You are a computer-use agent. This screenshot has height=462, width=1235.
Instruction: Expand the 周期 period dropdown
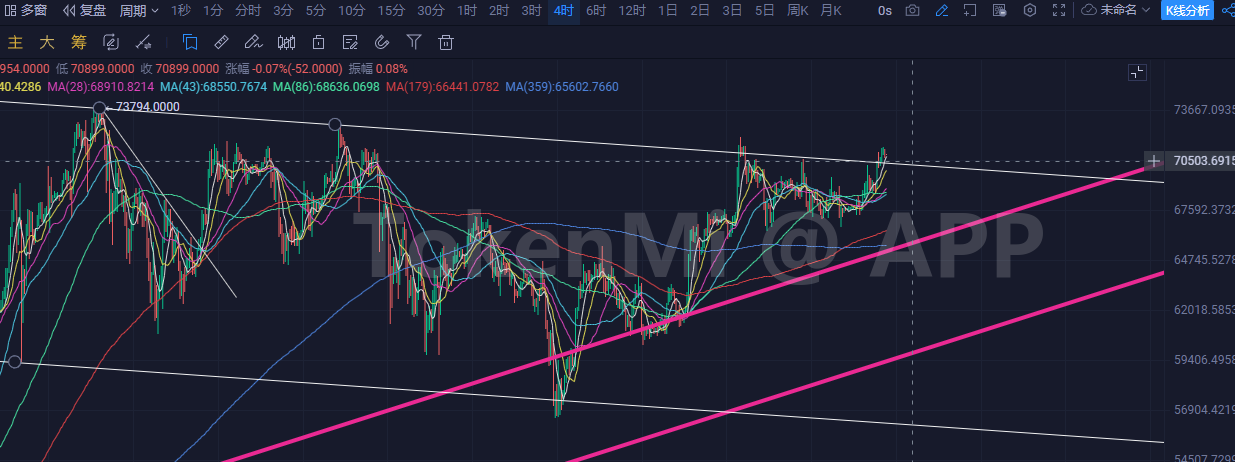[138, 11]
